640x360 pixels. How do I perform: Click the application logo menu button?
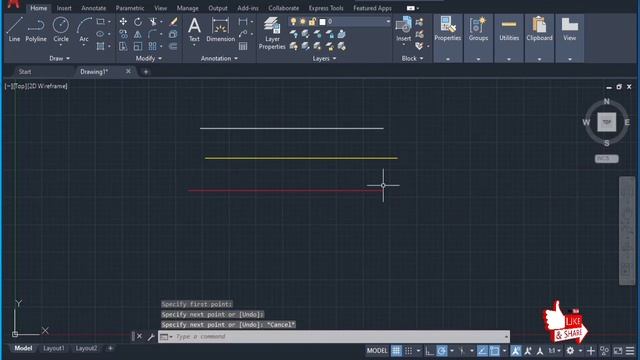[13, 4]
